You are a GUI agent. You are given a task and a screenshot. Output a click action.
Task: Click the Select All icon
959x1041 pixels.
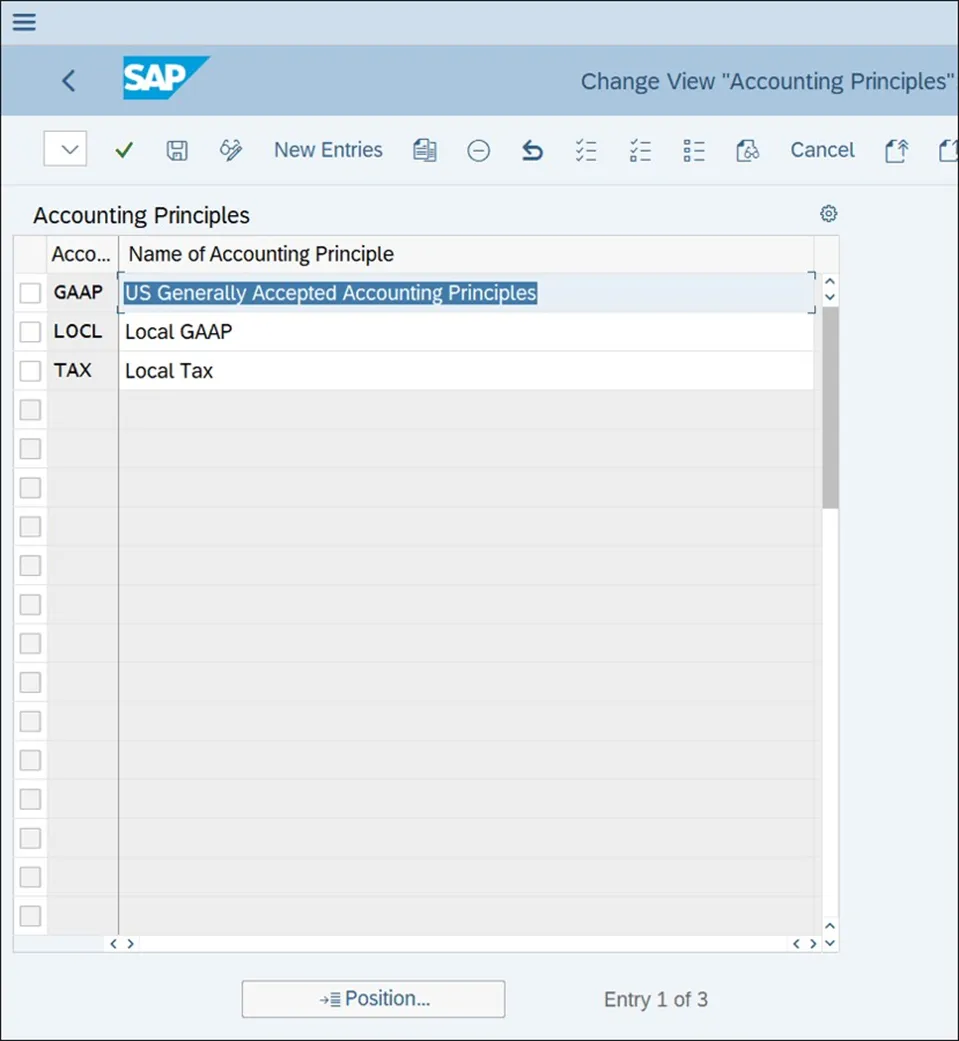(x=586, y=150)
